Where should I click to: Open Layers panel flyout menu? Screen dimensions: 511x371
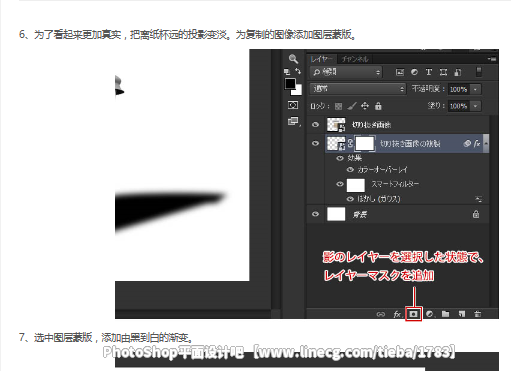click(x=492, y=59)
